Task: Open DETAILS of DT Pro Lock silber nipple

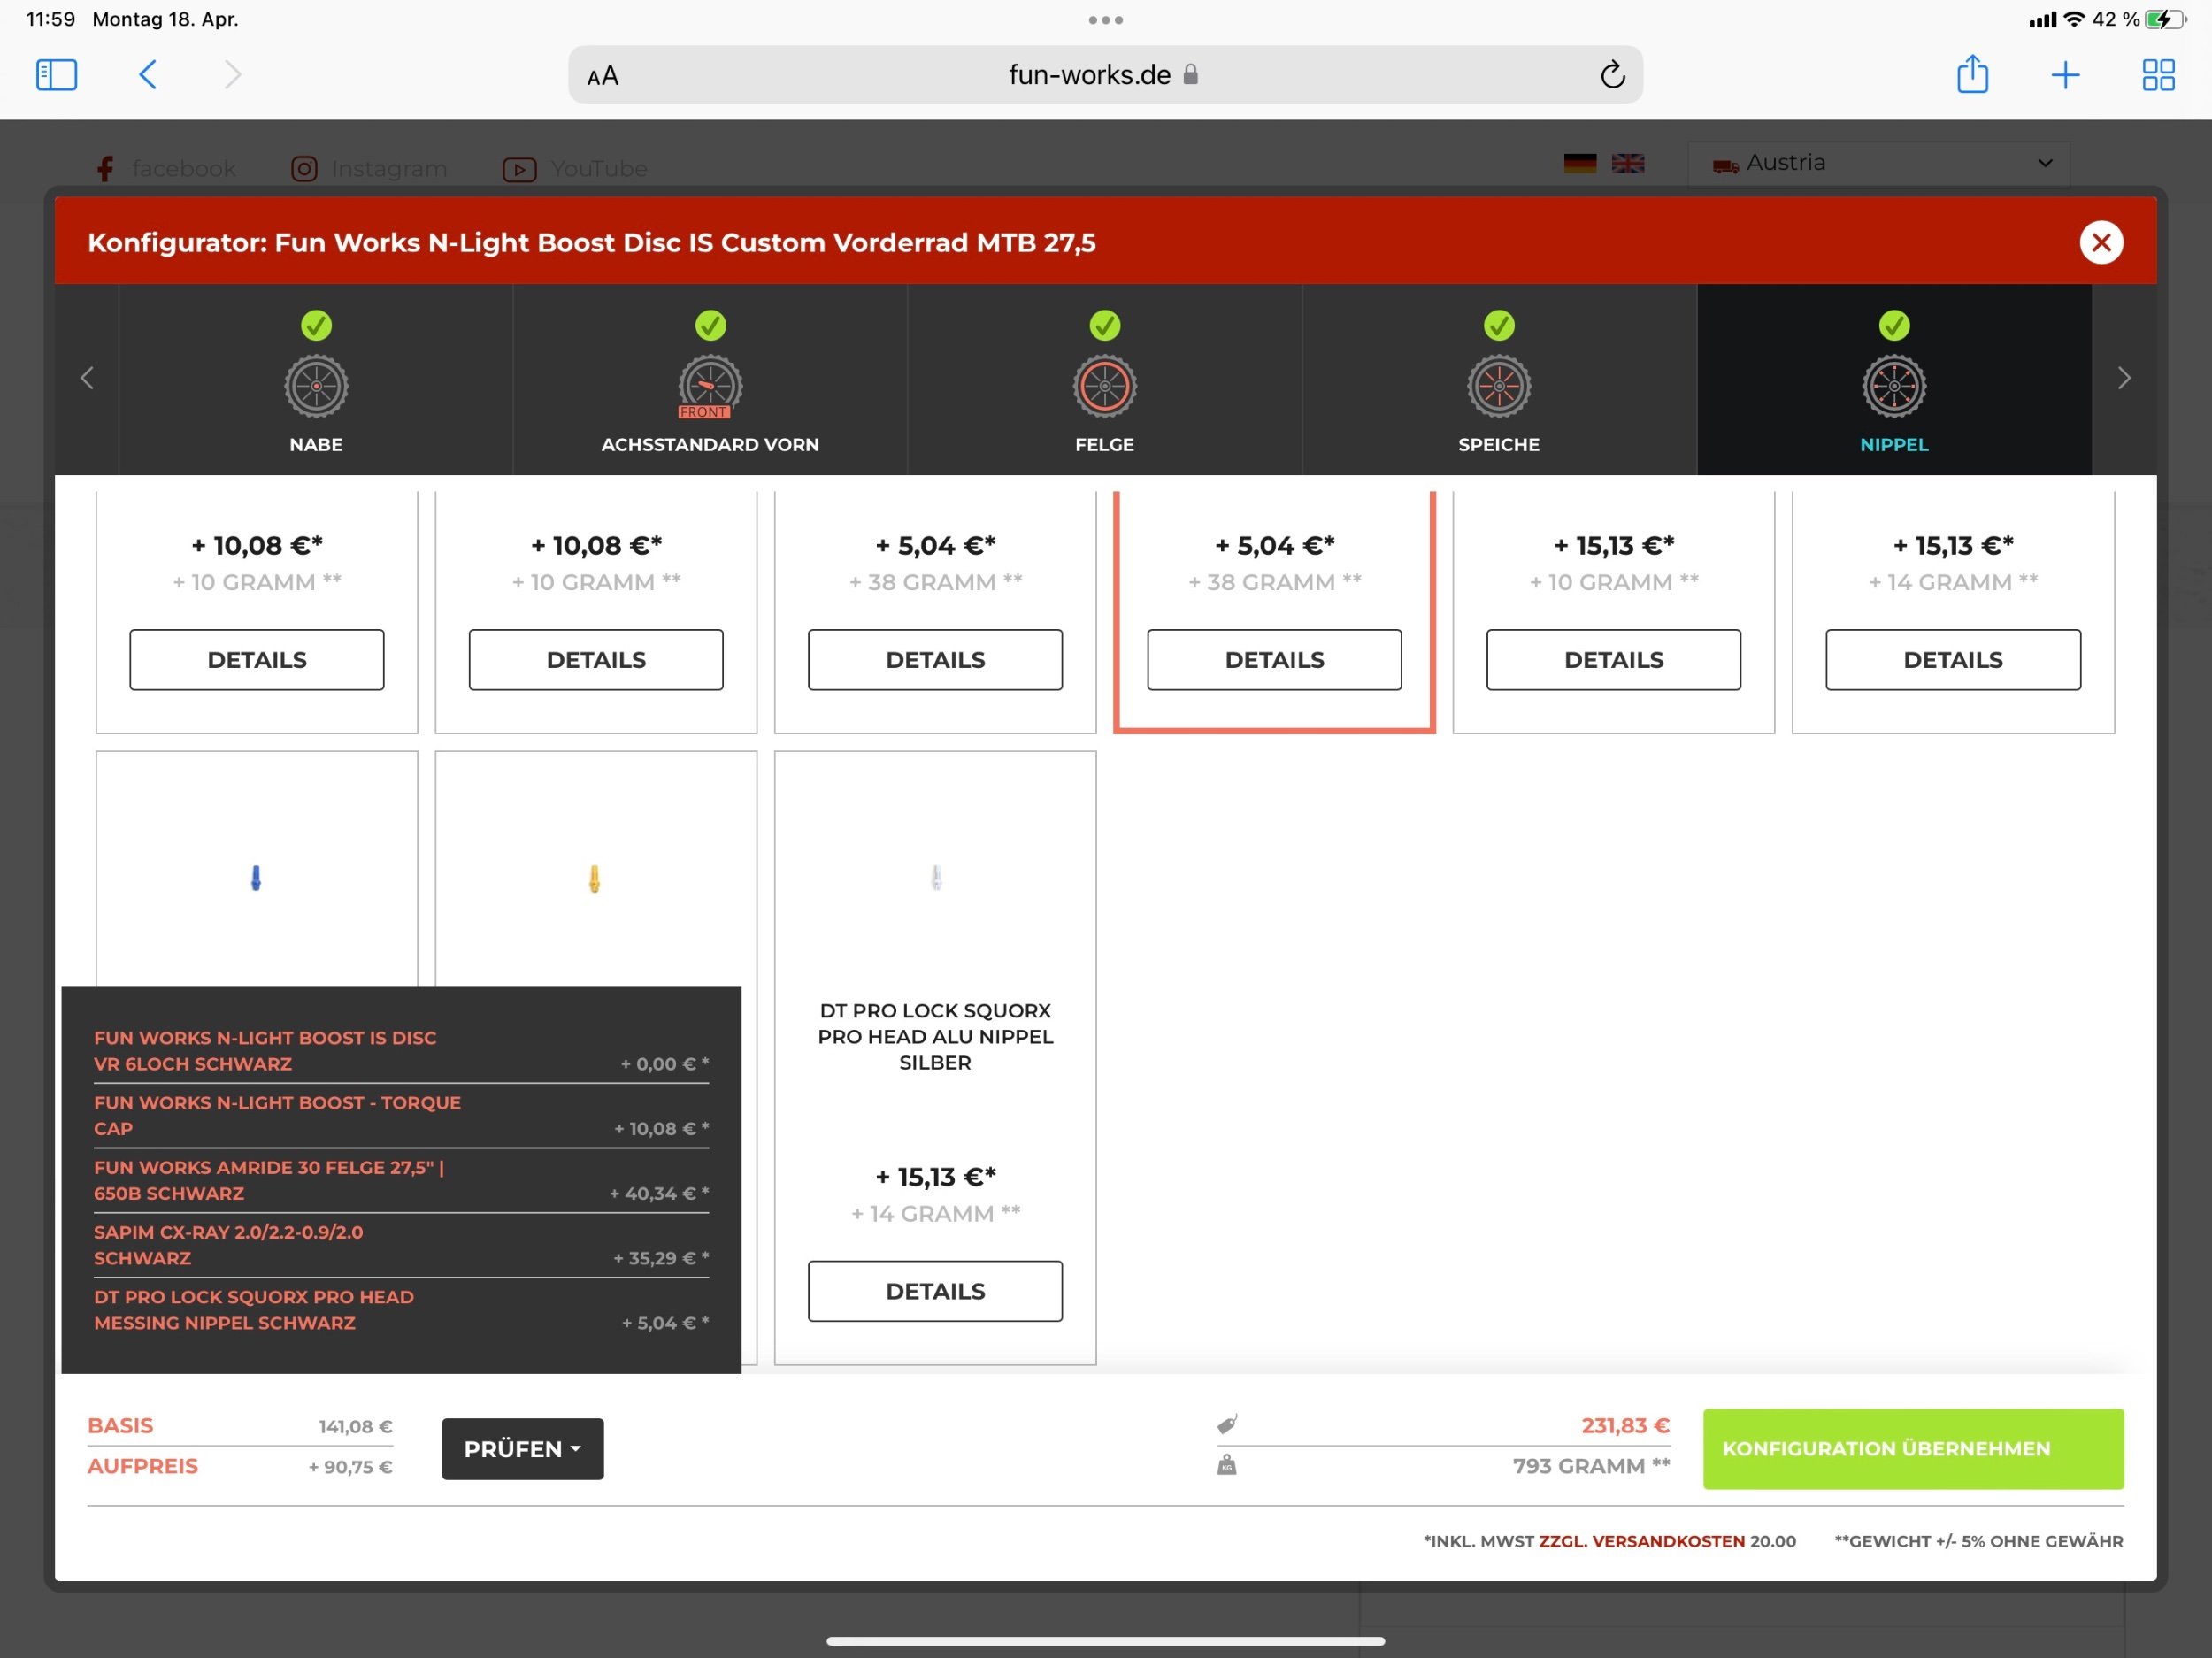Action: pos(935,1290)
